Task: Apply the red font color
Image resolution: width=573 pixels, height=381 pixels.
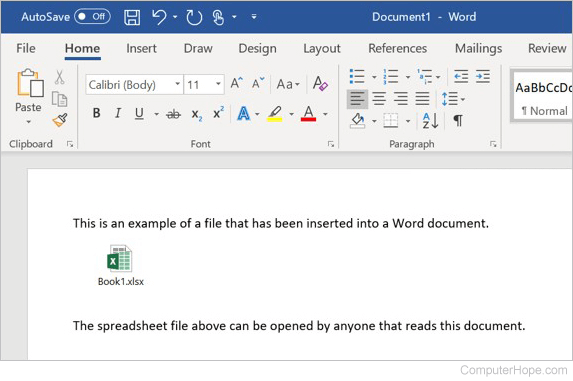Action: [x=308, y=114]
